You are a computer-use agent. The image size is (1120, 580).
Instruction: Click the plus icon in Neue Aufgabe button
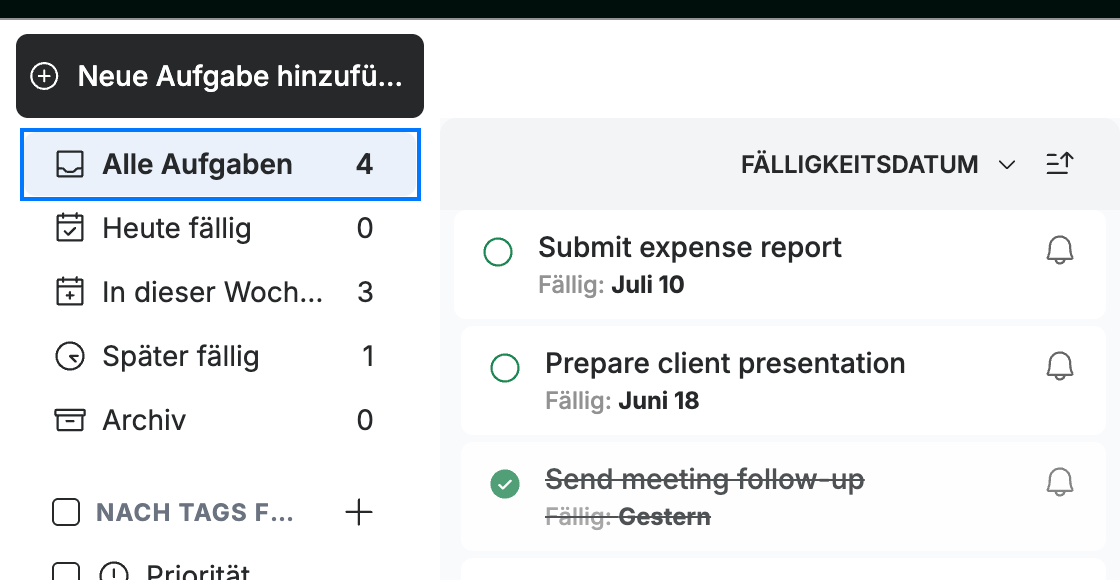coord(44,76)
